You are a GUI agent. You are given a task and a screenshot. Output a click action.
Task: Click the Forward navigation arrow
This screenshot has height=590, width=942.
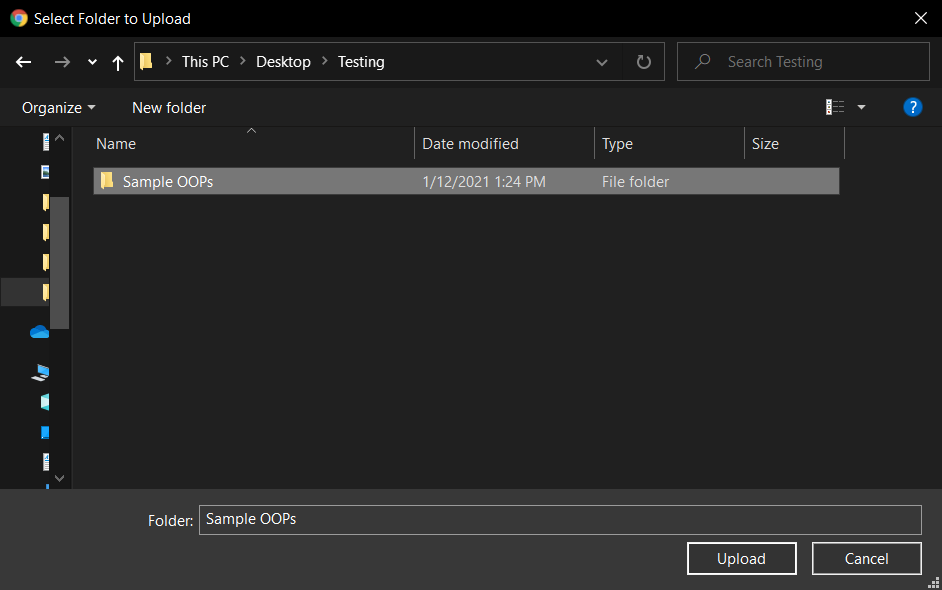pos(62,62)
